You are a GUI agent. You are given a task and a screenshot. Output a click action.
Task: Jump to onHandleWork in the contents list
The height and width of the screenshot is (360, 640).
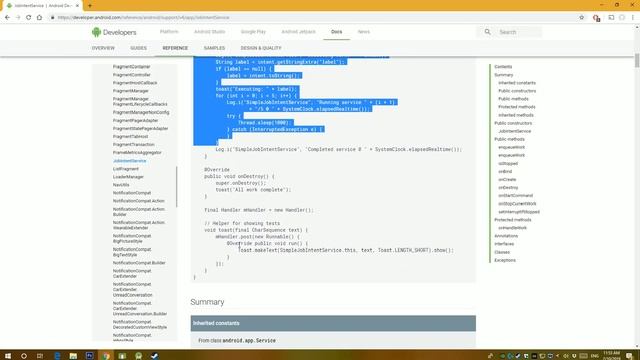click(x=512, y=228)
